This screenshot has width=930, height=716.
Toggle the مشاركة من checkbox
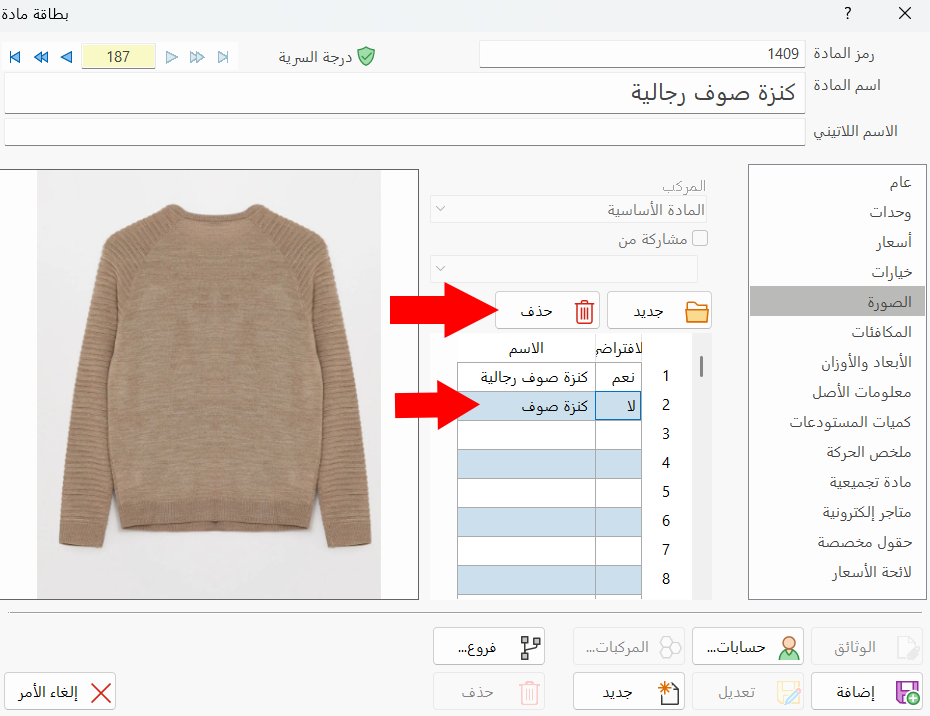click(x=700, y=238)
